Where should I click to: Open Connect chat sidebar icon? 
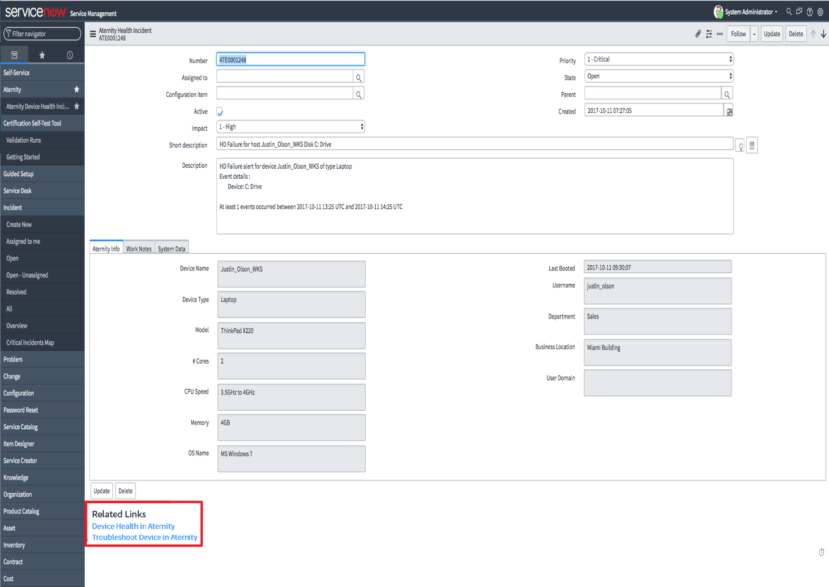[x=799, y=12]
